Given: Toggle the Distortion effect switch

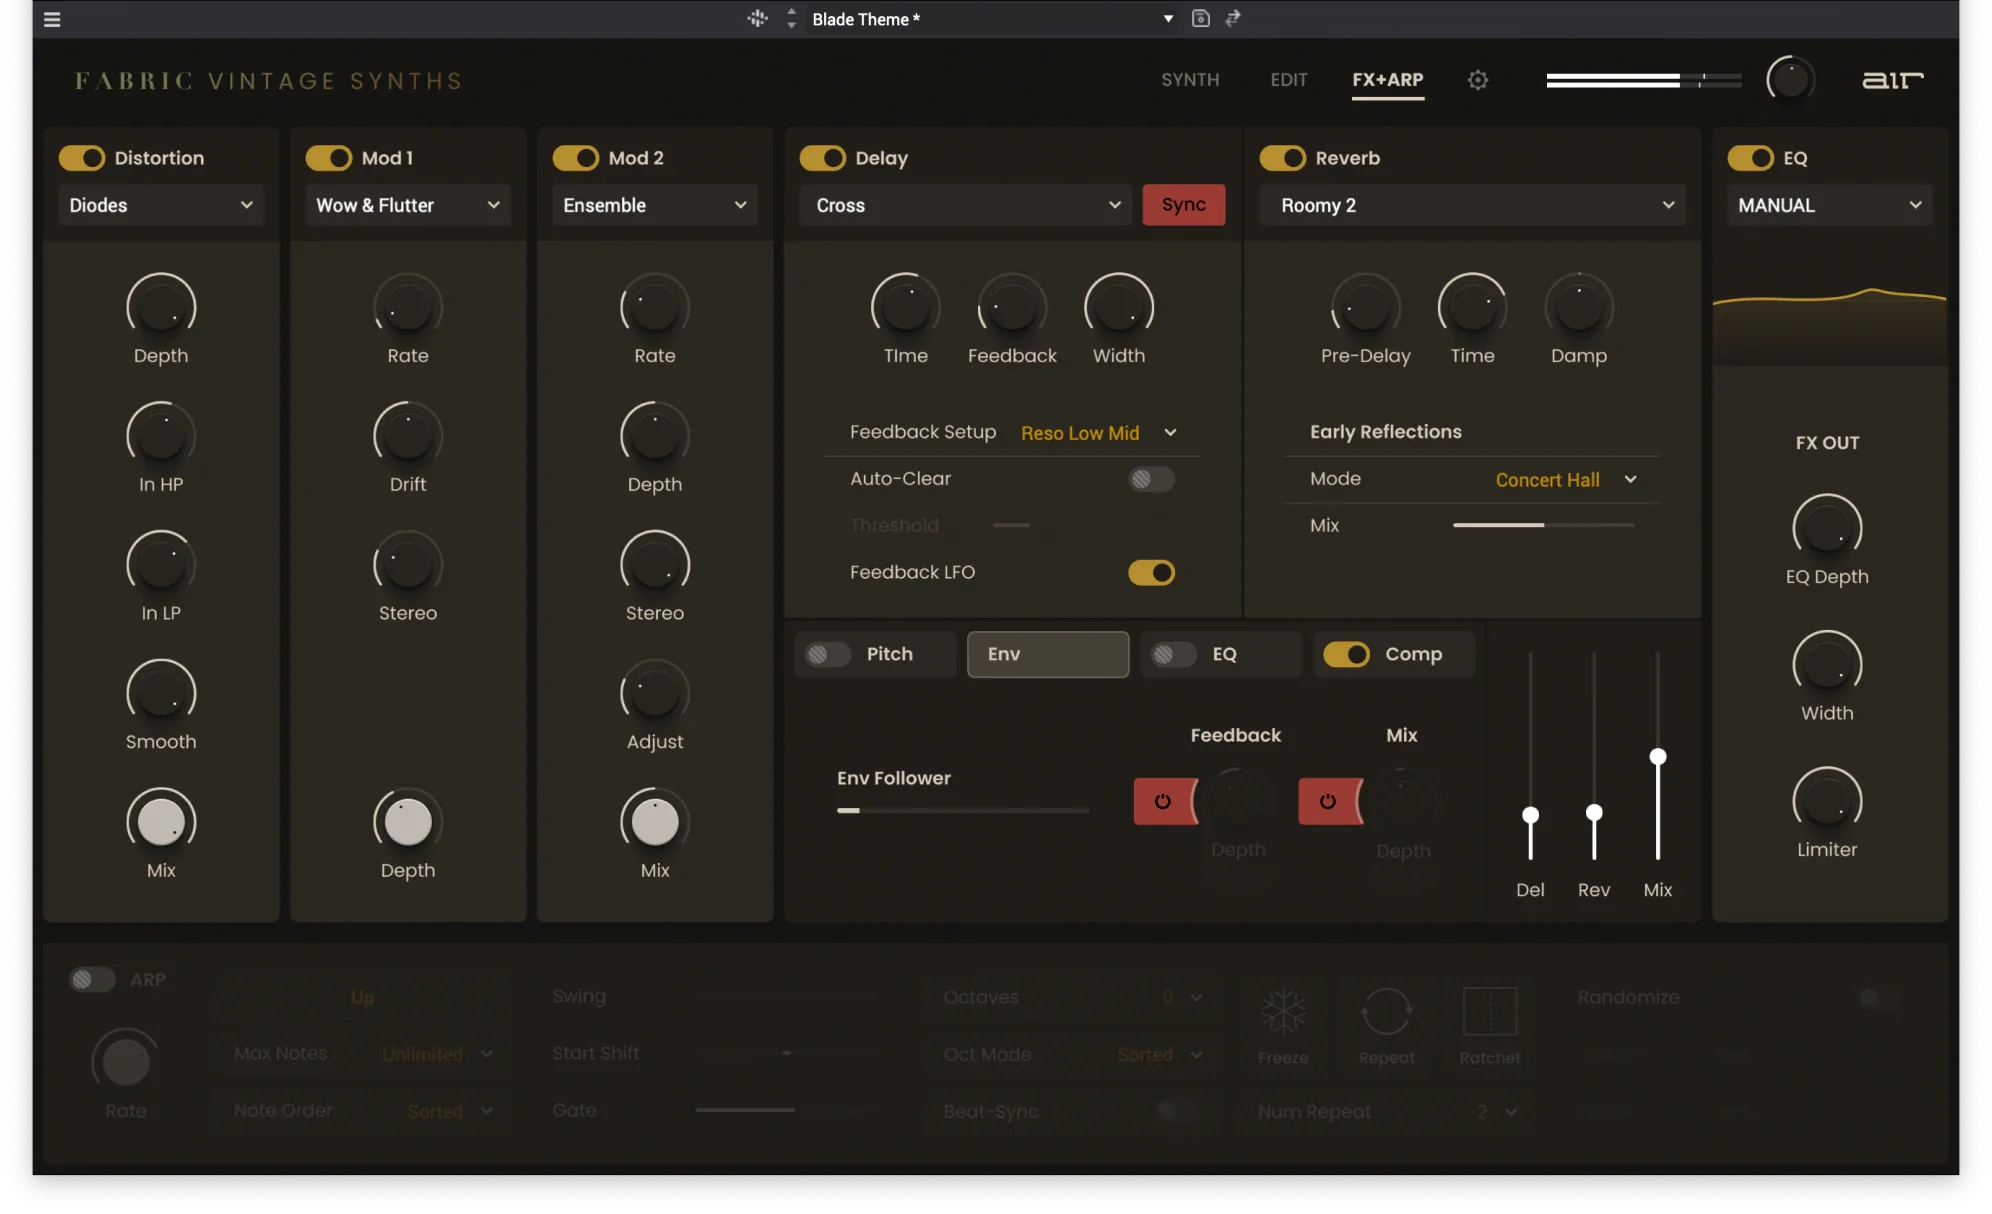Looking at the screenshot, I should tap(81, 158).
